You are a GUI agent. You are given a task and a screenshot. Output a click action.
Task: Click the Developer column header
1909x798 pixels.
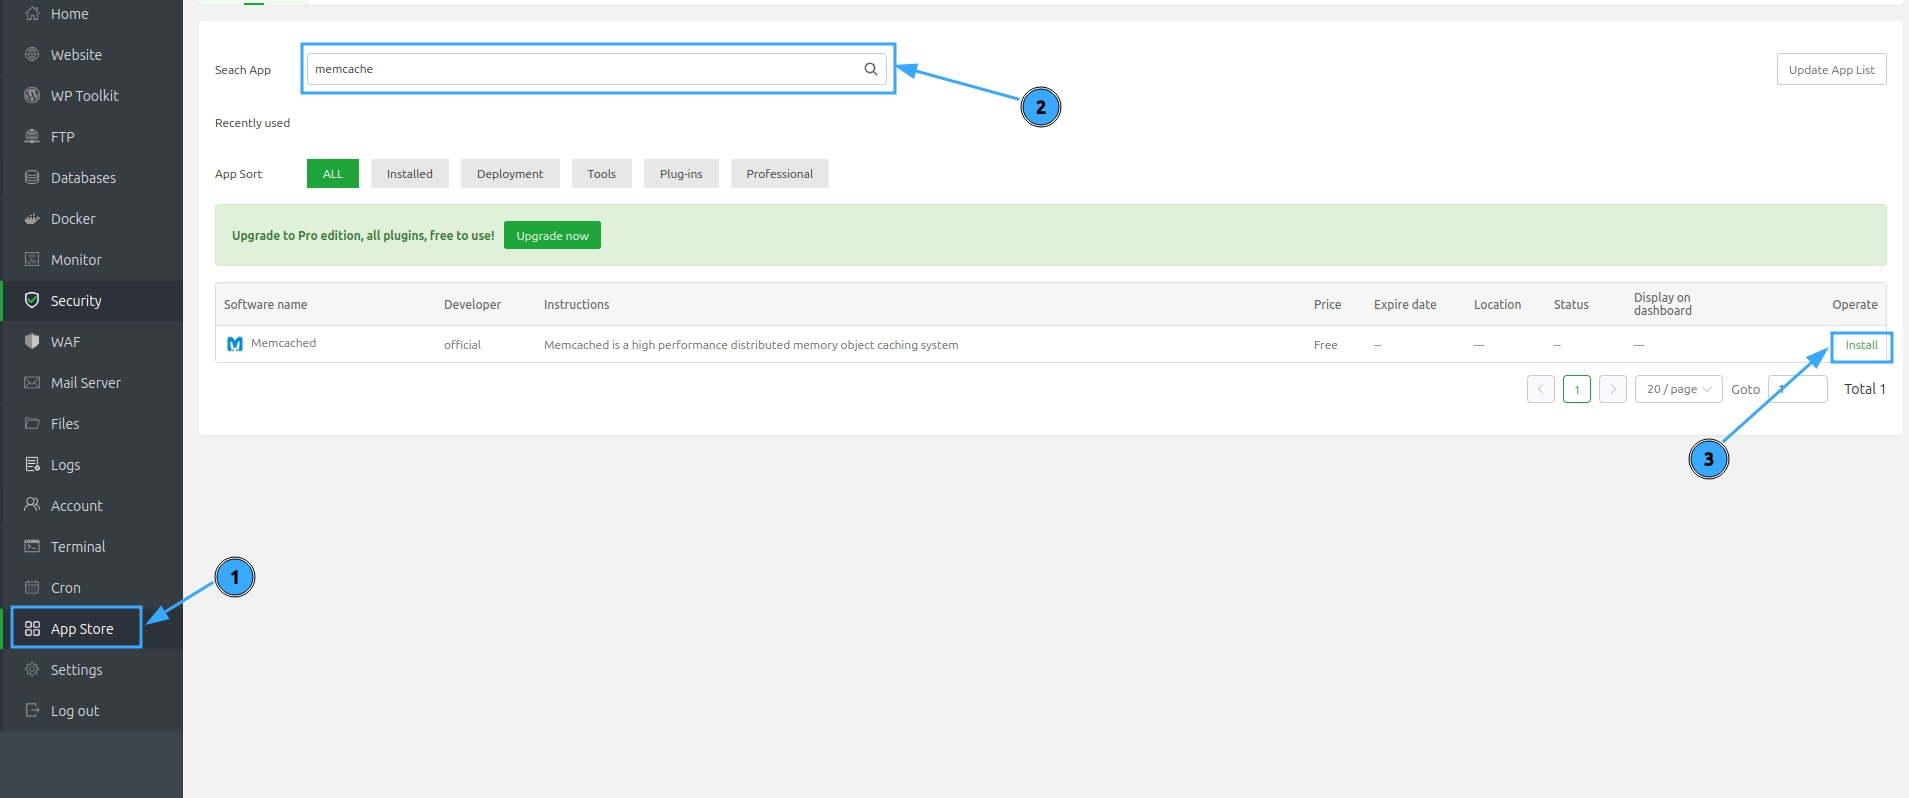click(472, 305)
